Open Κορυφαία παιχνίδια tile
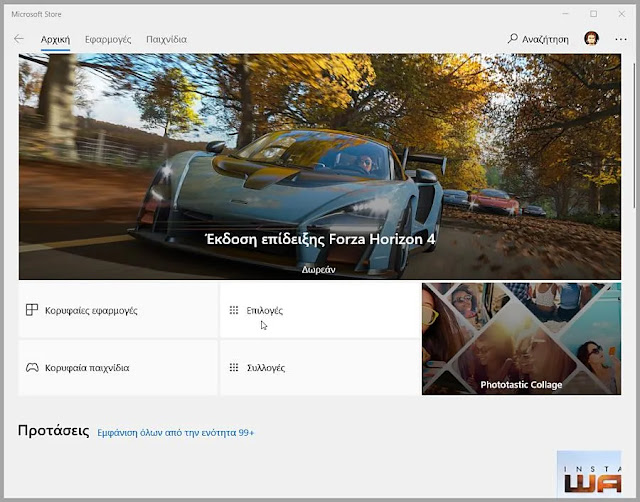Image resolution: width=640 pixels, height=502 pixels. click(118, 368)
